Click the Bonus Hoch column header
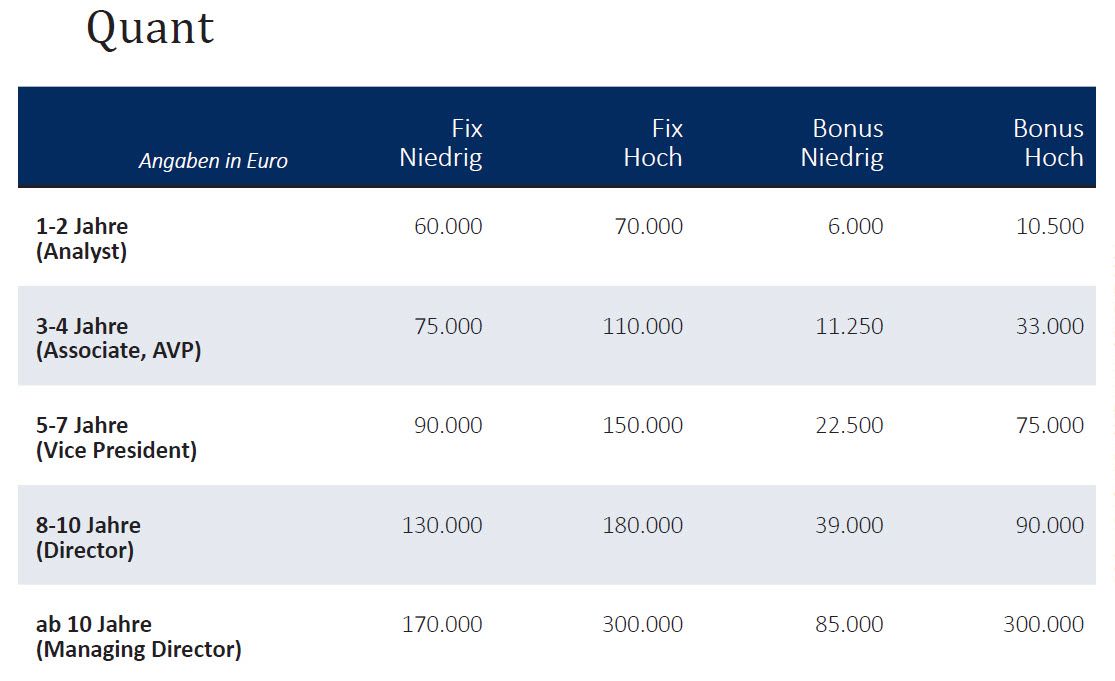The image size is (1115, 681). click(x=1048, y=143)
